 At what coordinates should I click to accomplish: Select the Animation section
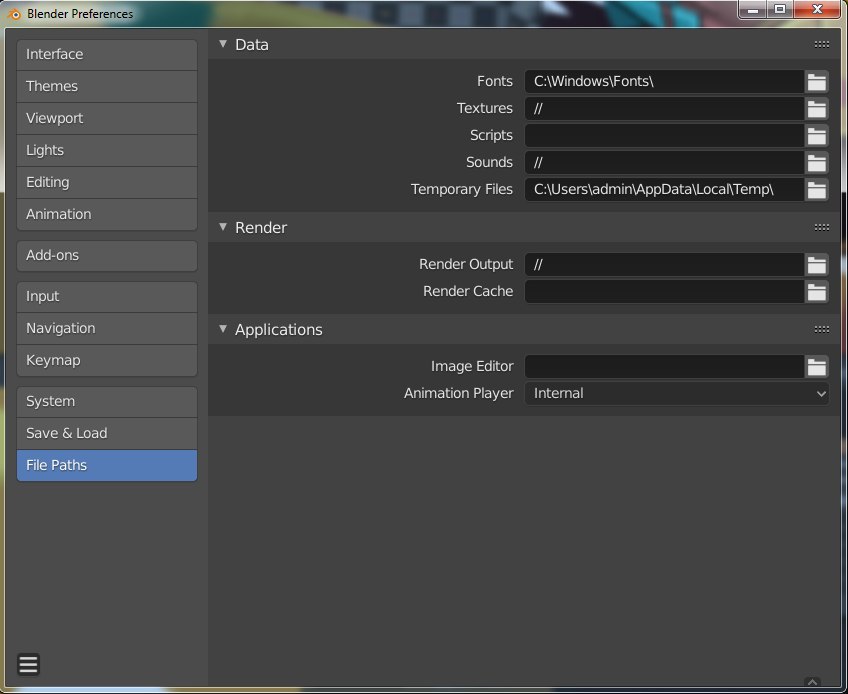coord(107,214)
